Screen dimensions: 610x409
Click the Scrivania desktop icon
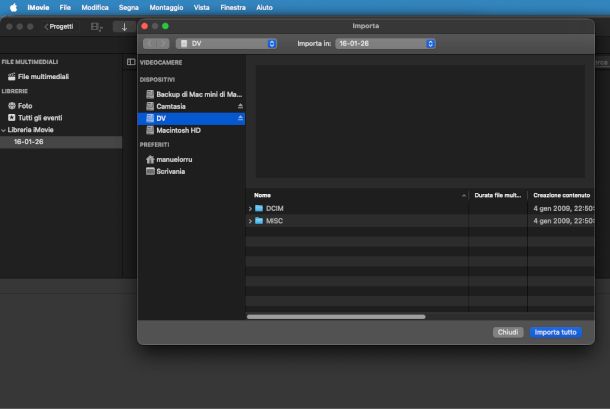pos(150,171)
